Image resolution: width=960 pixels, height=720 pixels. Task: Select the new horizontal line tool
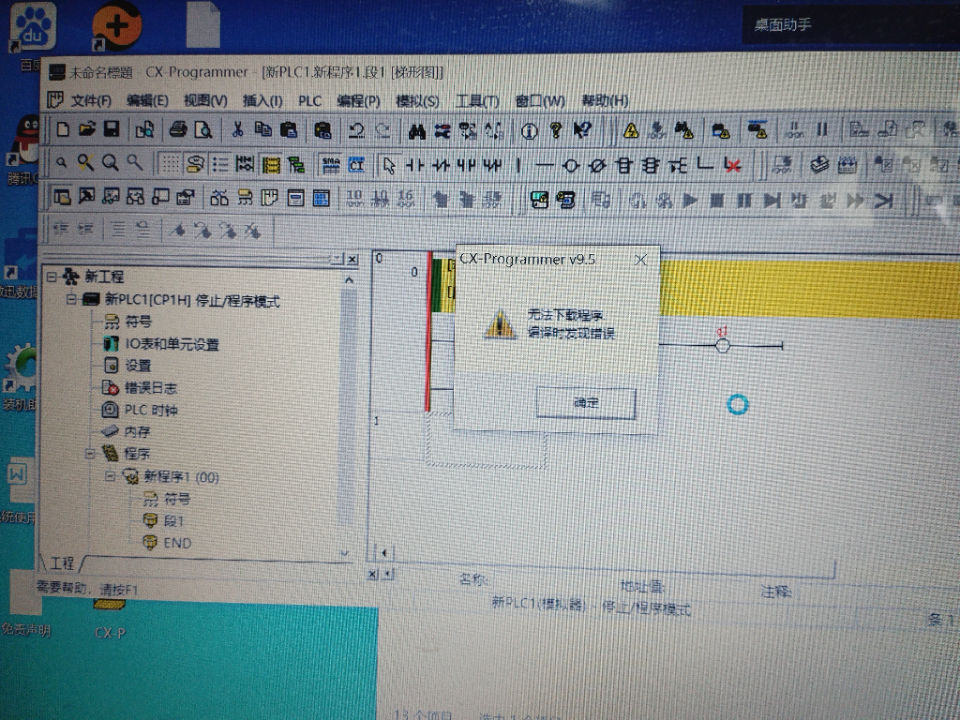click(544, 165)
